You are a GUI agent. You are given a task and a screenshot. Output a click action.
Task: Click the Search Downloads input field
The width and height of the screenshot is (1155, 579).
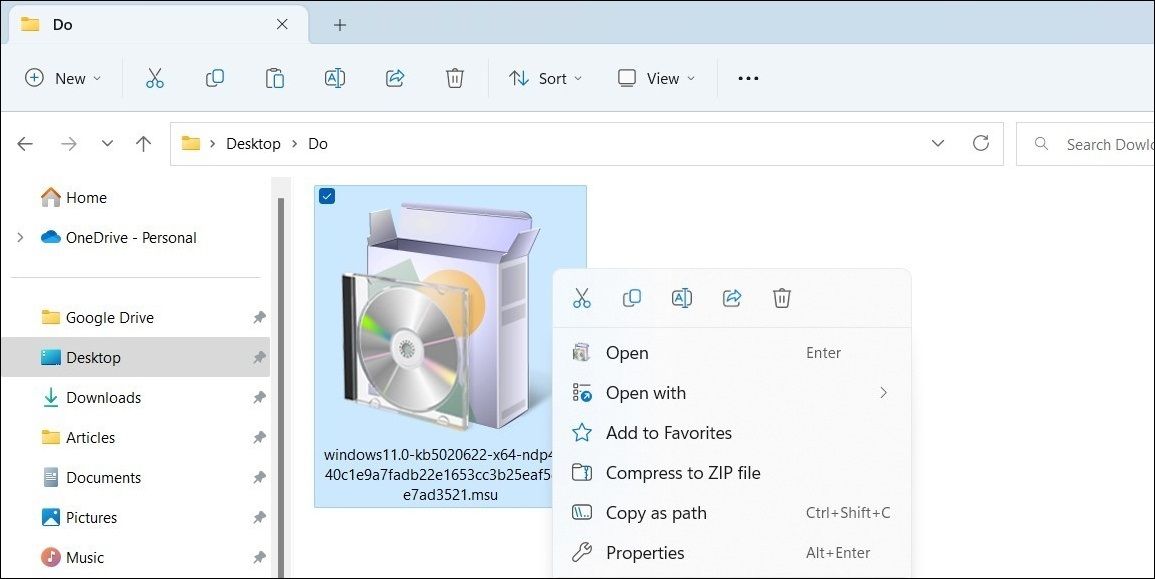tap(1086, 144)
